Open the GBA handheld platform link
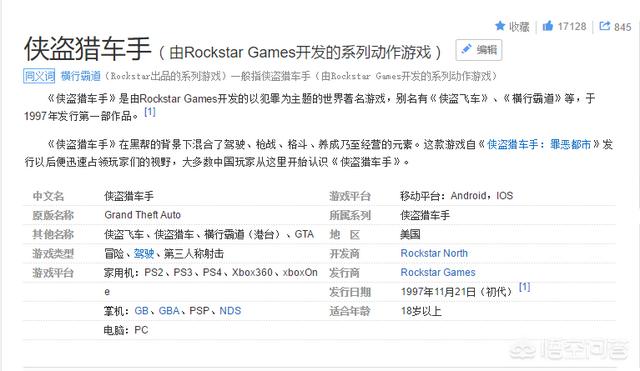640x371 pixels. pos(169,311)
